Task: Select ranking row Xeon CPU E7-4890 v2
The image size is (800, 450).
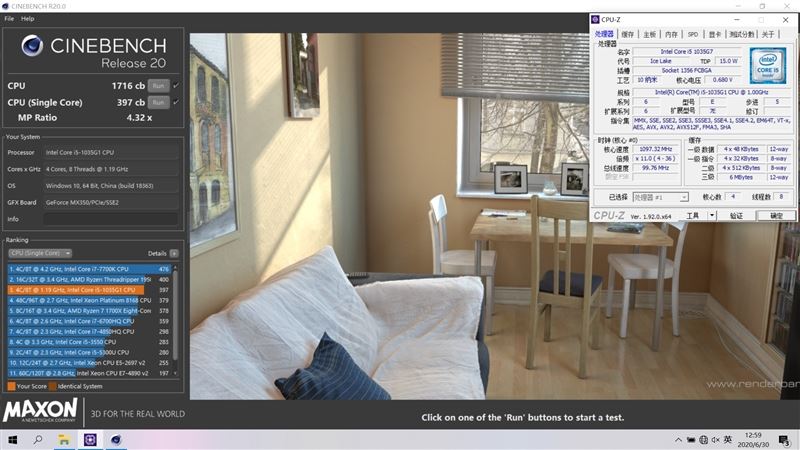Action: (89, 373)
